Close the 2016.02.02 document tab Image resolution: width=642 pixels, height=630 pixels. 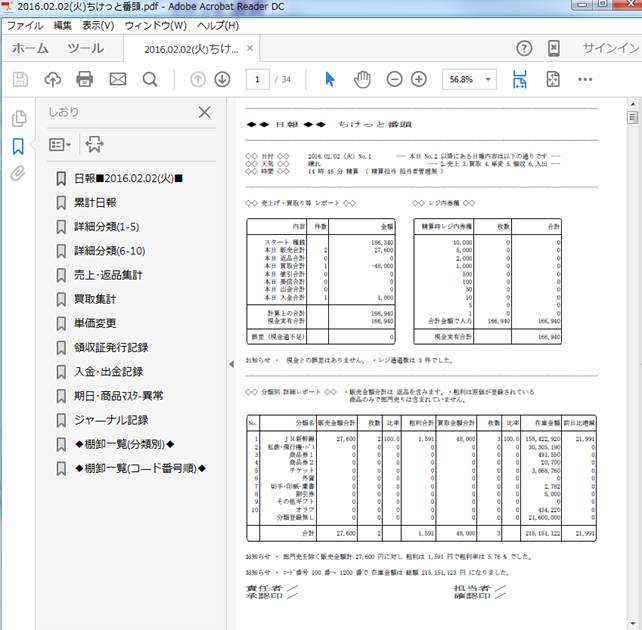[x=250, y=48]
